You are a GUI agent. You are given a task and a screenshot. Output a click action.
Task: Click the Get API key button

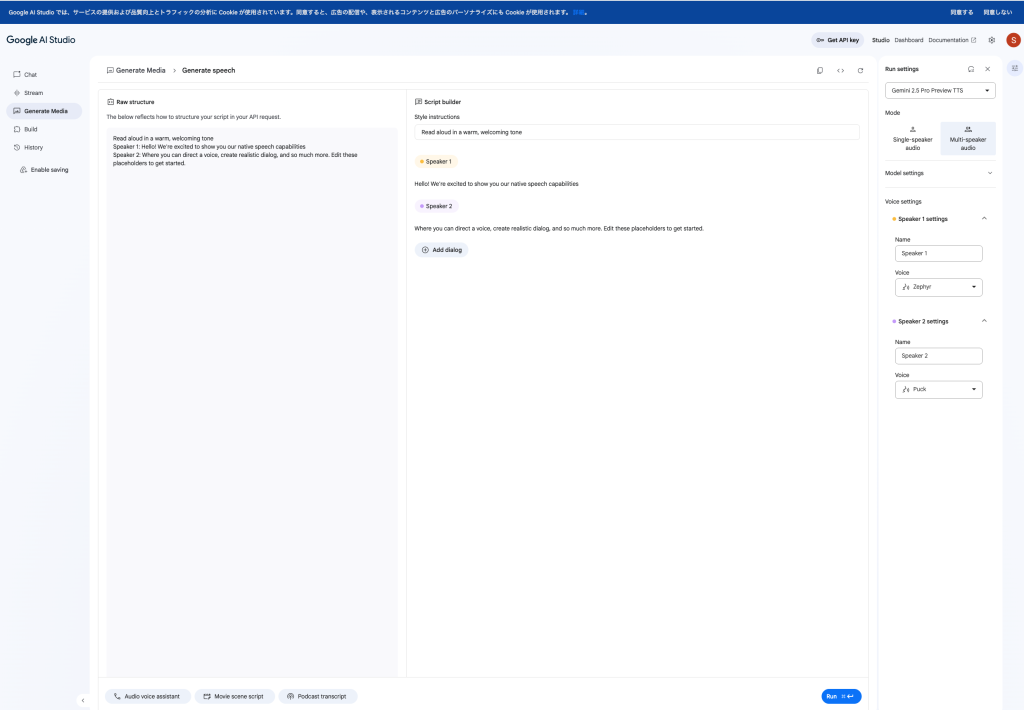click(x=838, y=40)
